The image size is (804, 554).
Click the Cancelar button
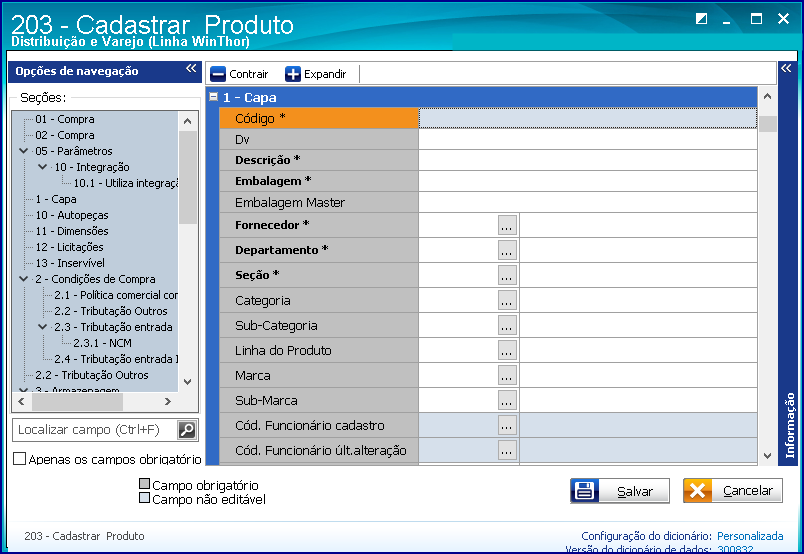pos(733,491)
